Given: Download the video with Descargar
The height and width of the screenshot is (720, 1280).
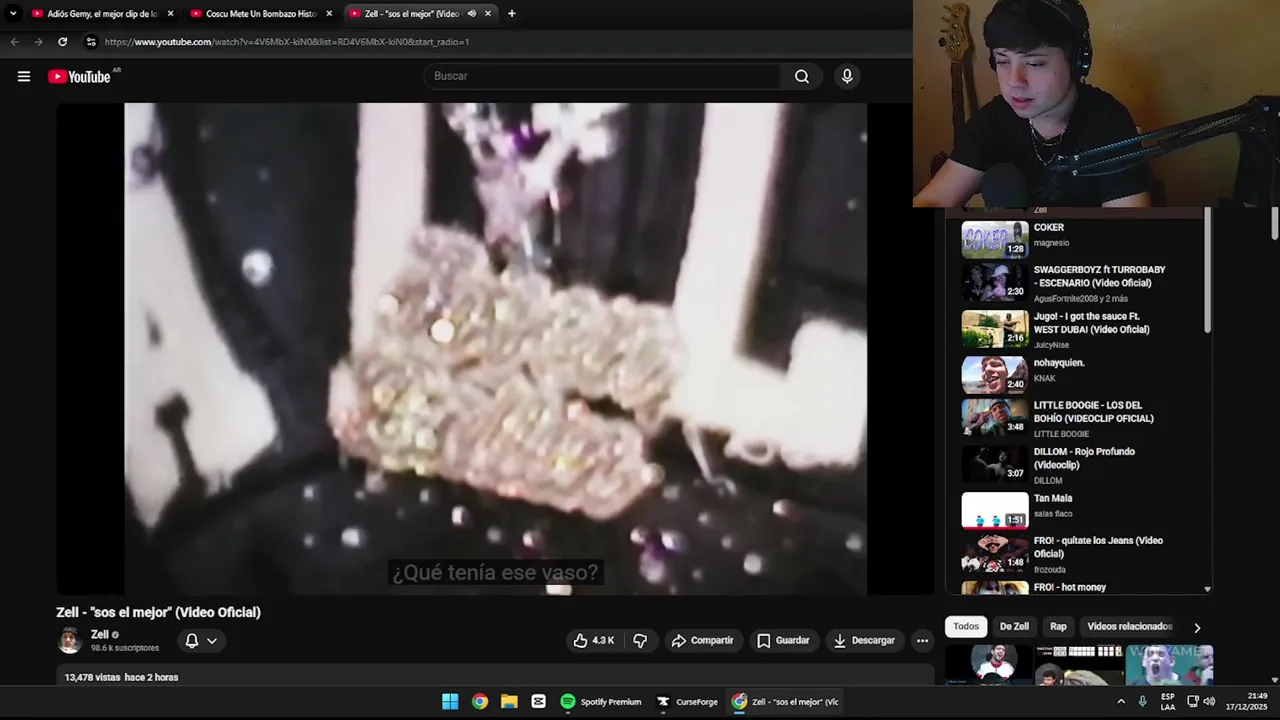Looking at the screenshot, I should [x=865, y=640].
